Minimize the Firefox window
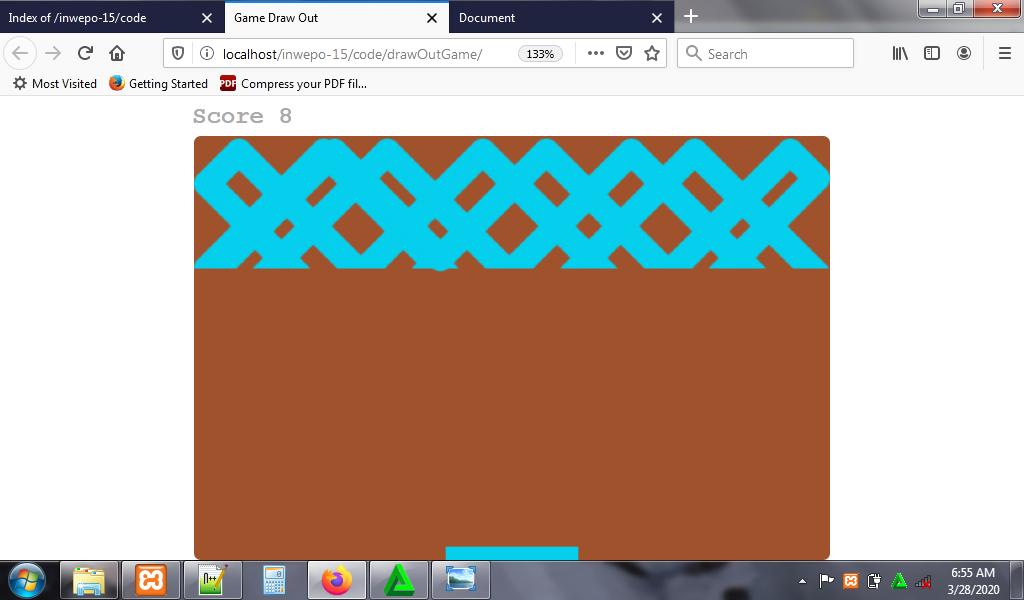Screen dimensions: 1024x600 tap(933, 8)
